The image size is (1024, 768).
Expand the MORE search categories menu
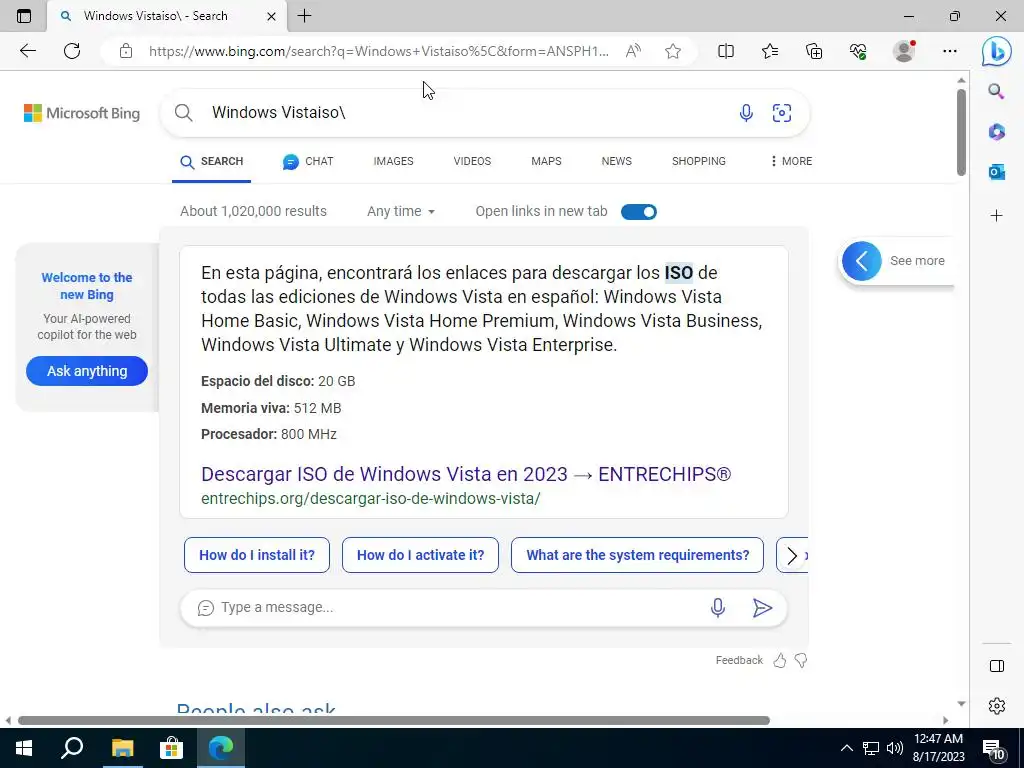[791, 161]
